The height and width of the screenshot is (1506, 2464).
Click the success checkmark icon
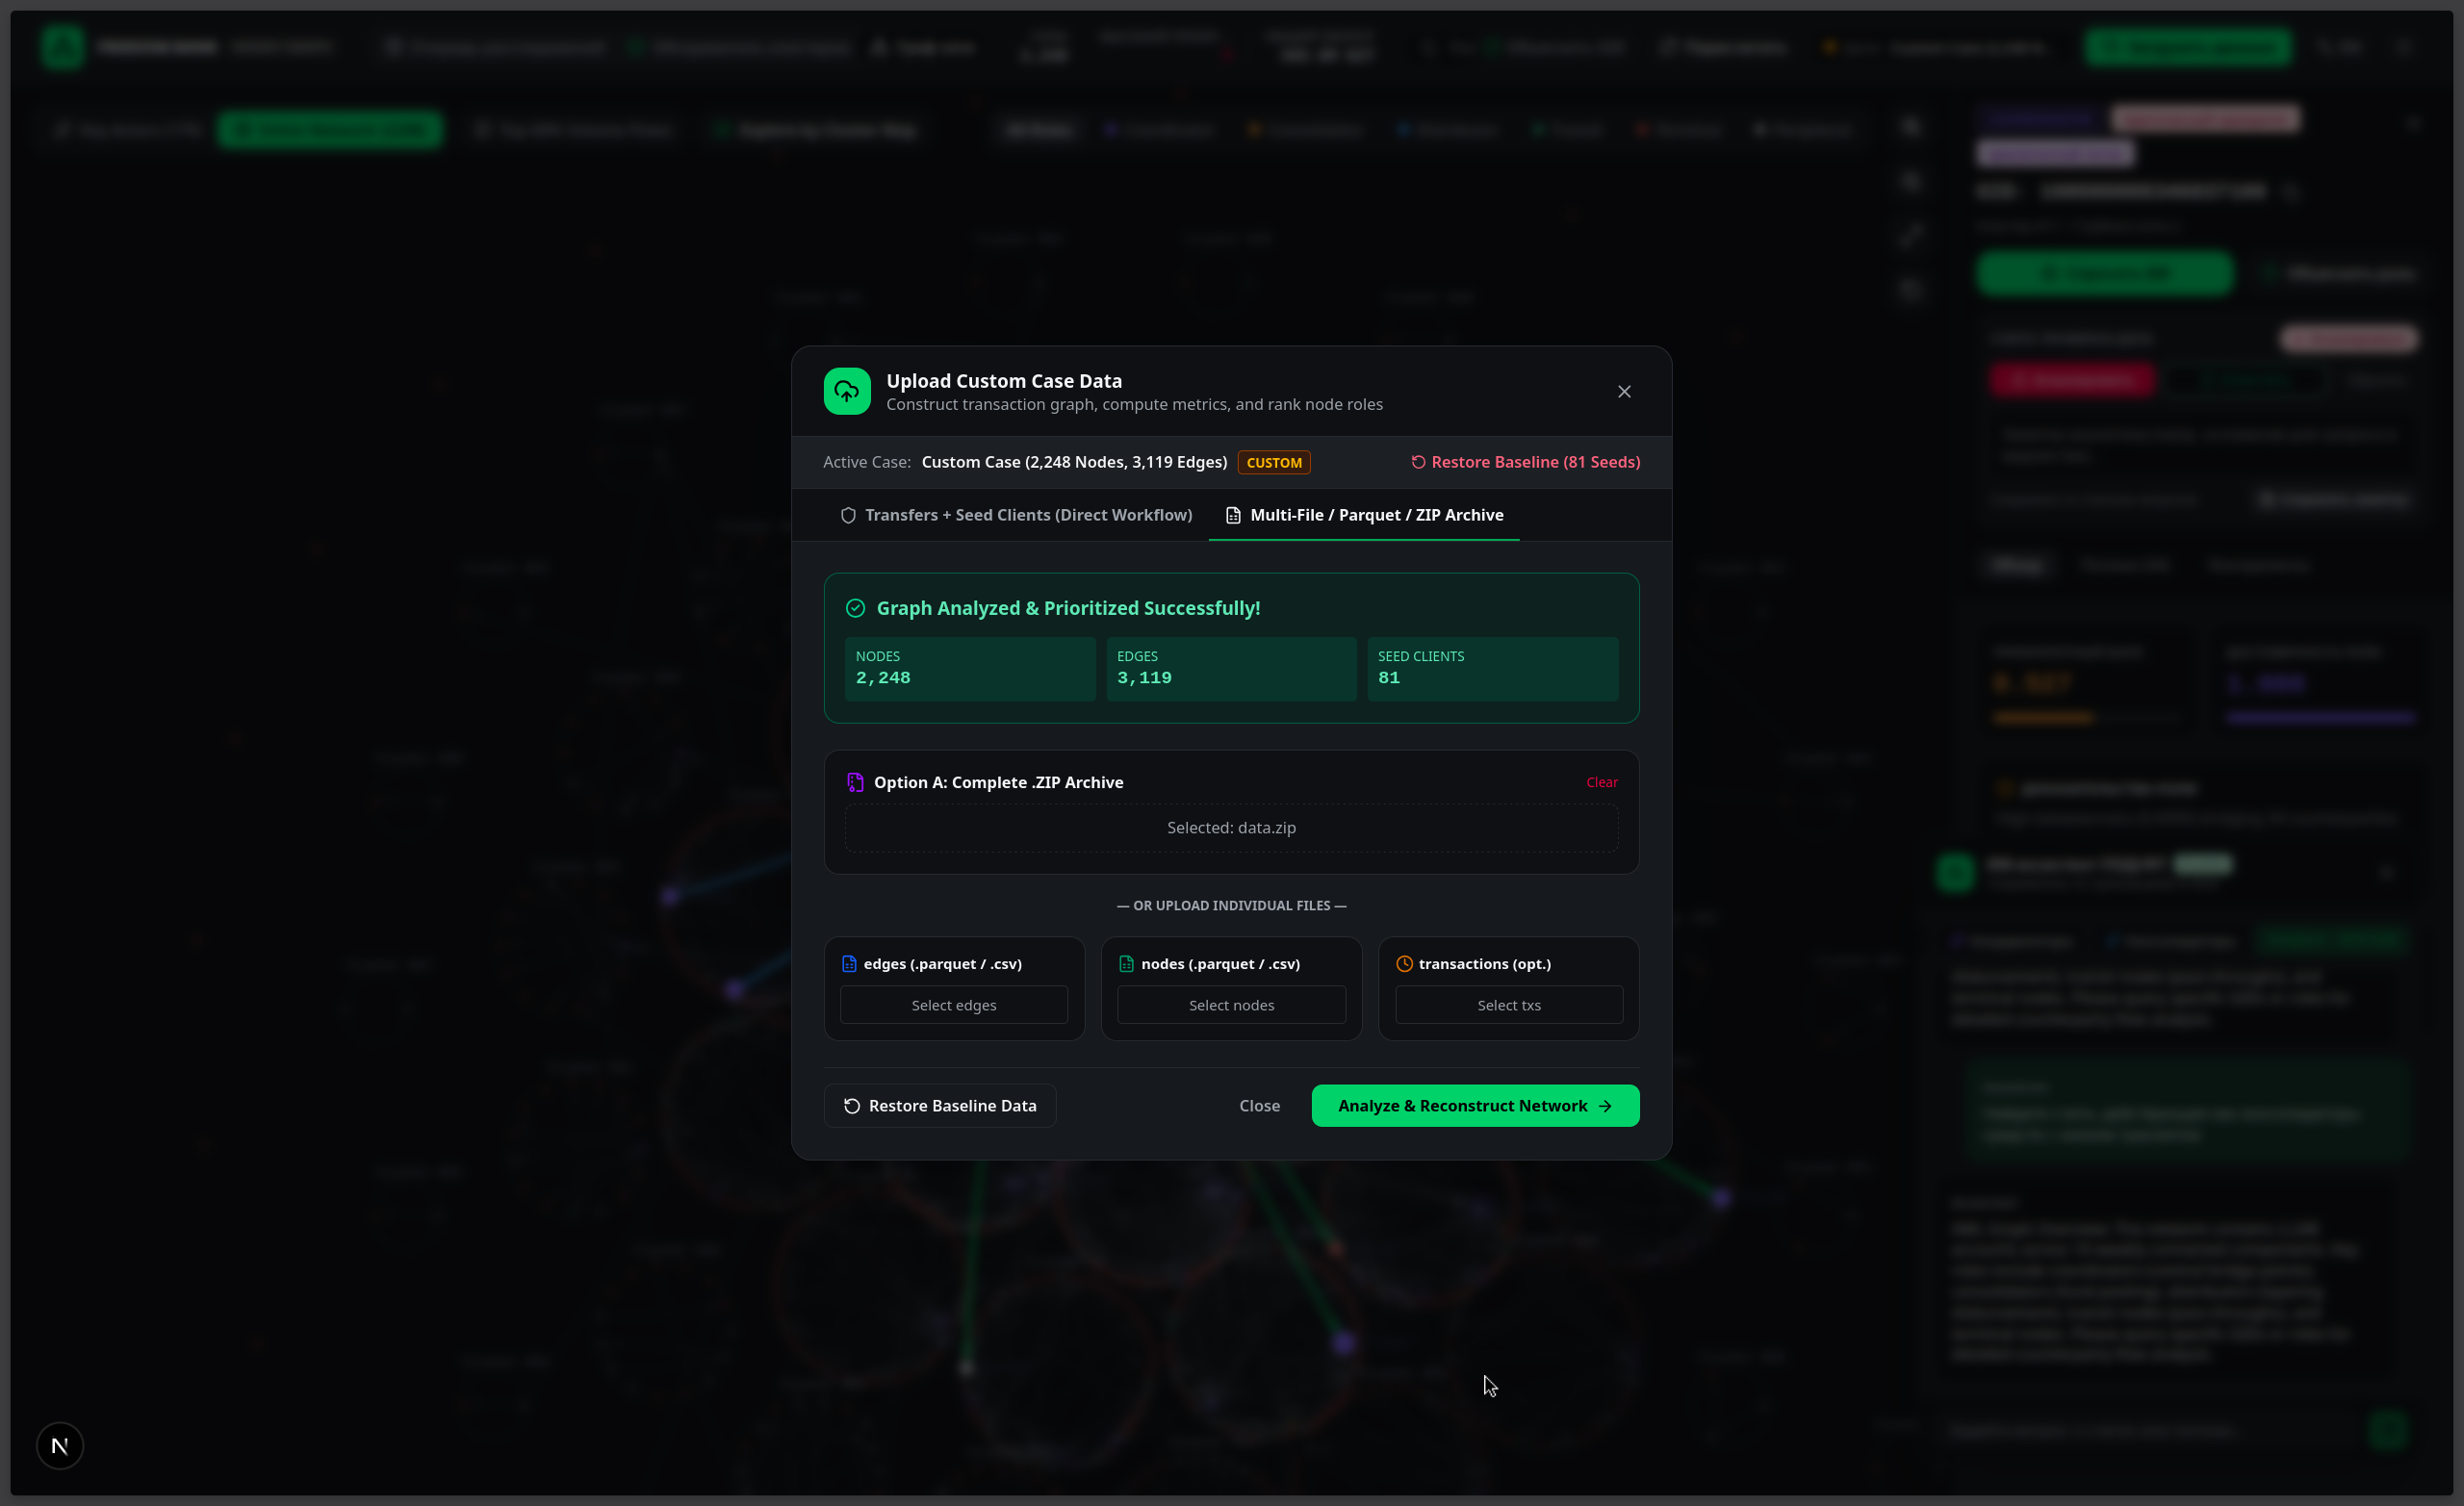[x=855, y=608]
